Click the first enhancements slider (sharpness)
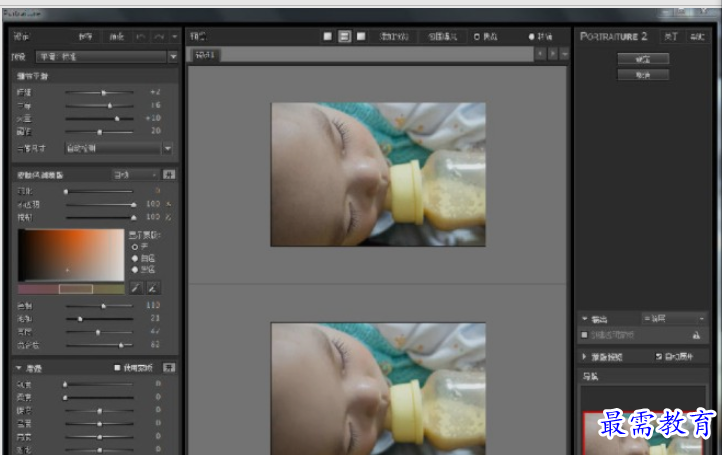The height and width of the screenshot is (455, 722). coord(99,384)
